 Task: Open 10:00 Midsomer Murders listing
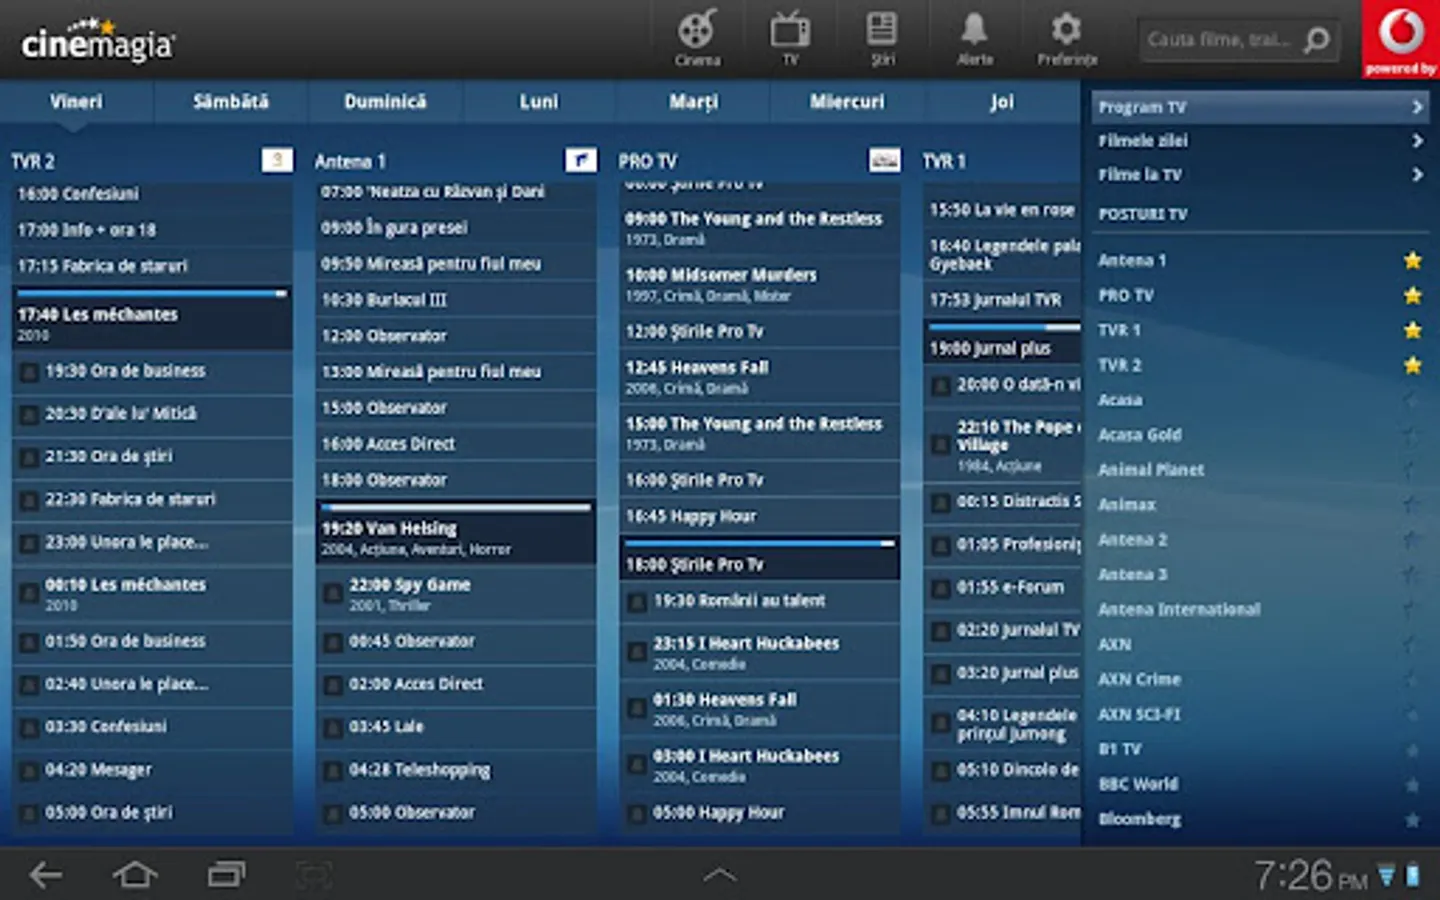coord(760,283)
